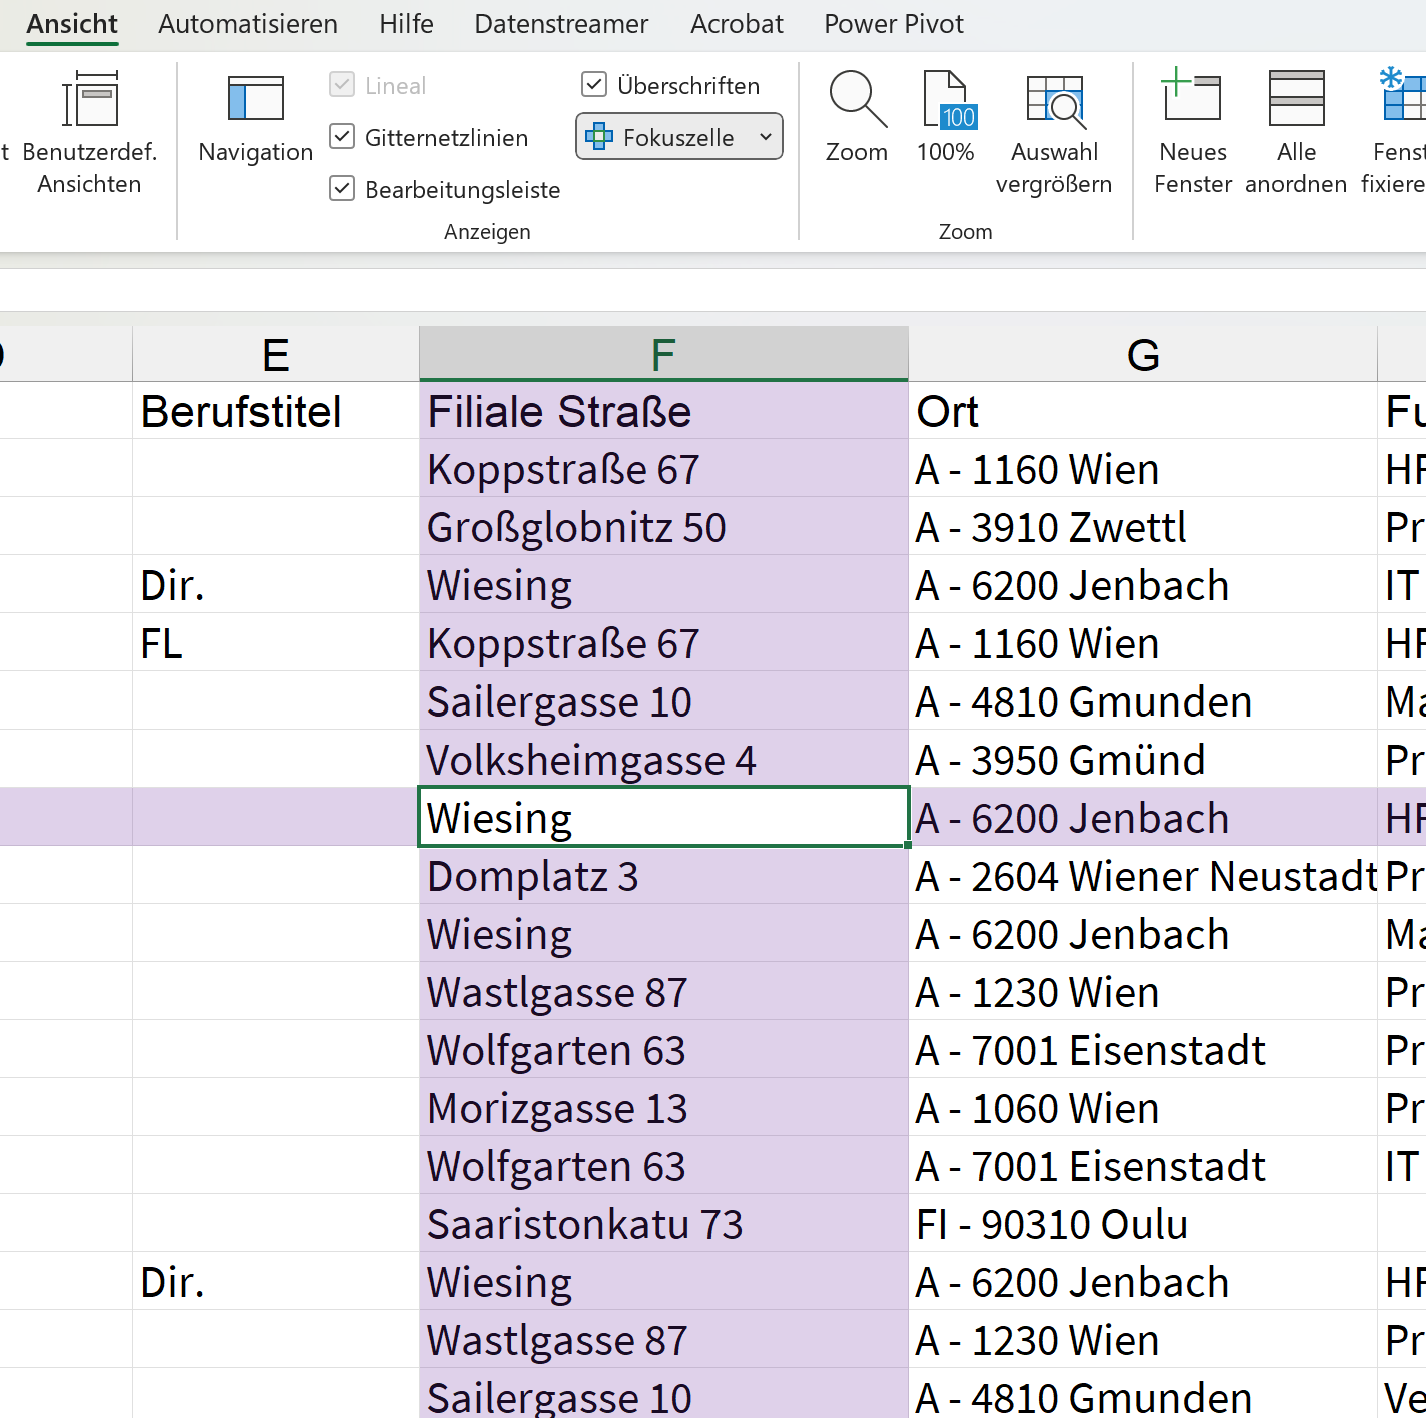Click the Navigation pane icon
Viewport: 1426px width, 1418px height.
coord(255,100)
